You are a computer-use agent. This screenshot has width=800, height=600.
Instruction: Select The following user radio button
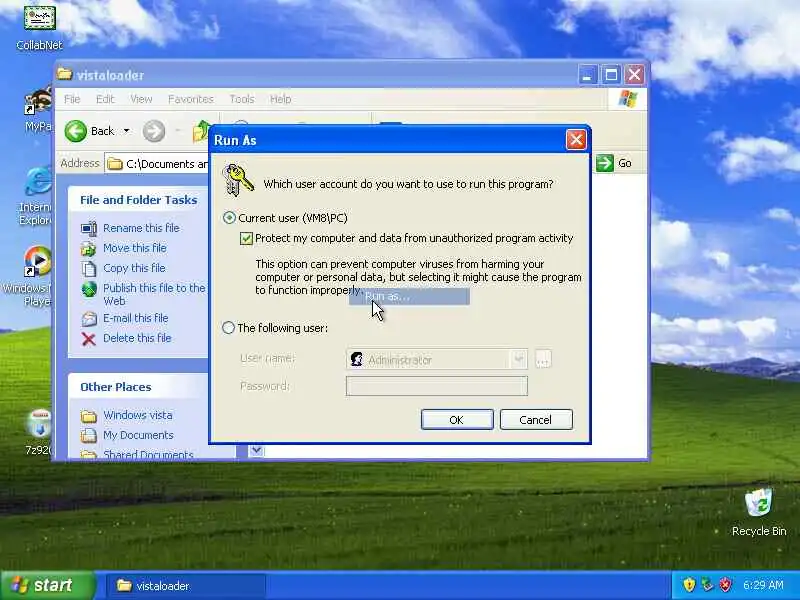click(228, 328)
